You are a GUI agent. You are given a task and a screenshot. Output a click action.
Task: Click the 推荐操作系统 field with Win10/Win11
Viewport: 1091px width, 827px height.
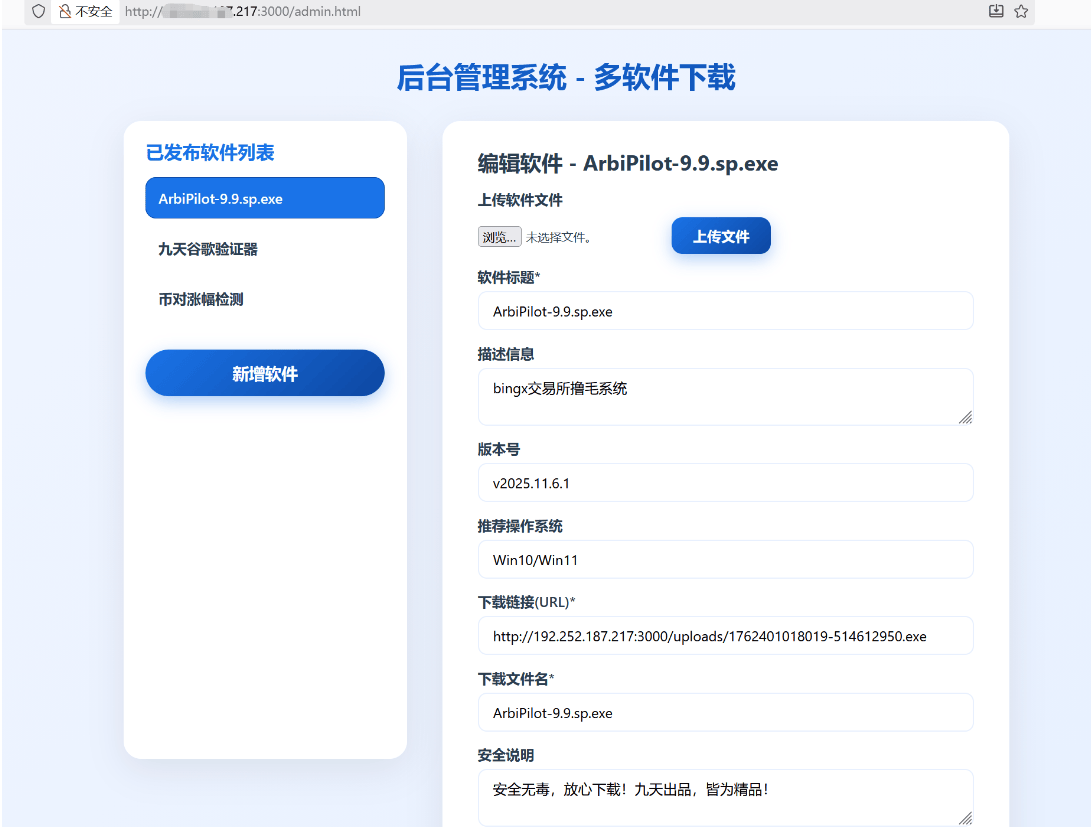click(725, 560)
